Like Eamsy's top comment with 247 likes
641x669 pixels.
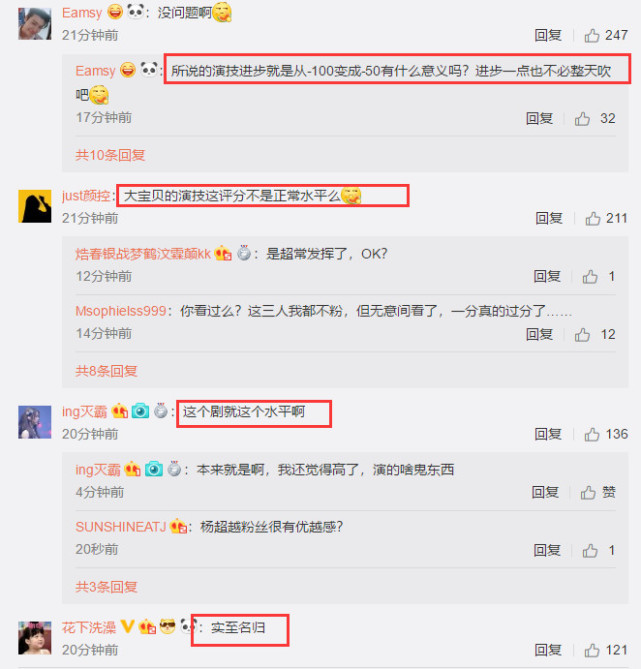point(592,35)
